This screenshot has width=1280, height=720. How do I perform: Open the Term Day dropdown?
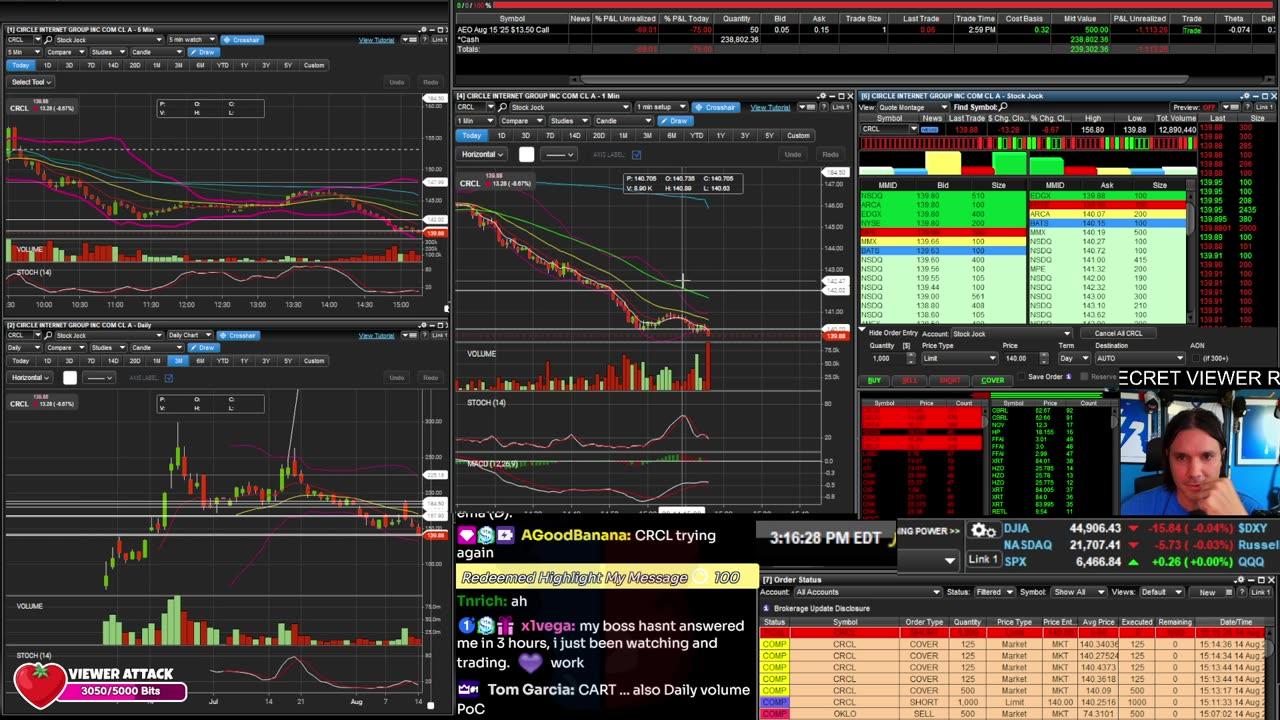point(1074,358)
